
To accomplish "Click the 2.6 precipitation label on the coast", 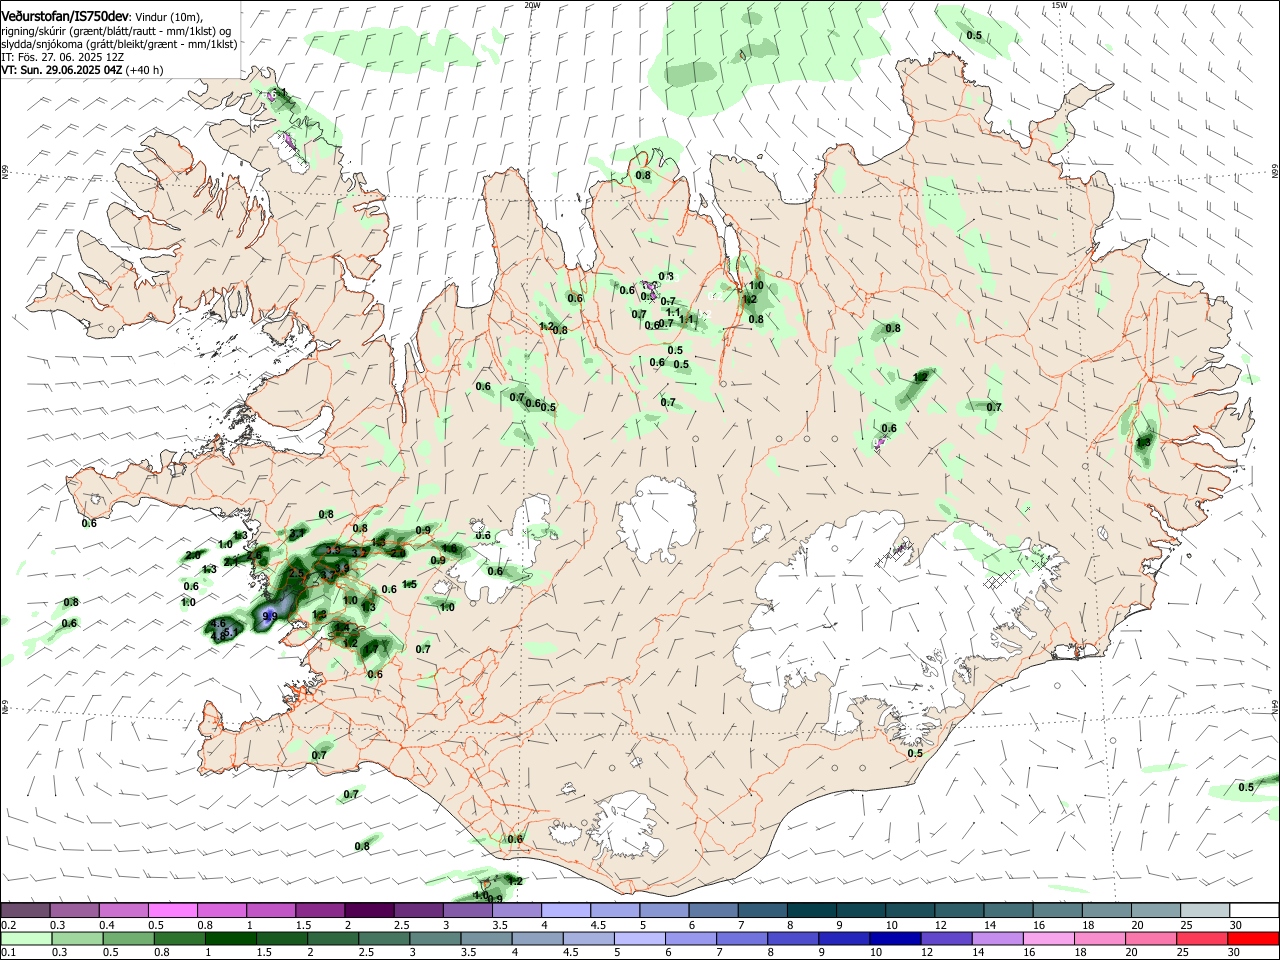I will click(254, 555).
